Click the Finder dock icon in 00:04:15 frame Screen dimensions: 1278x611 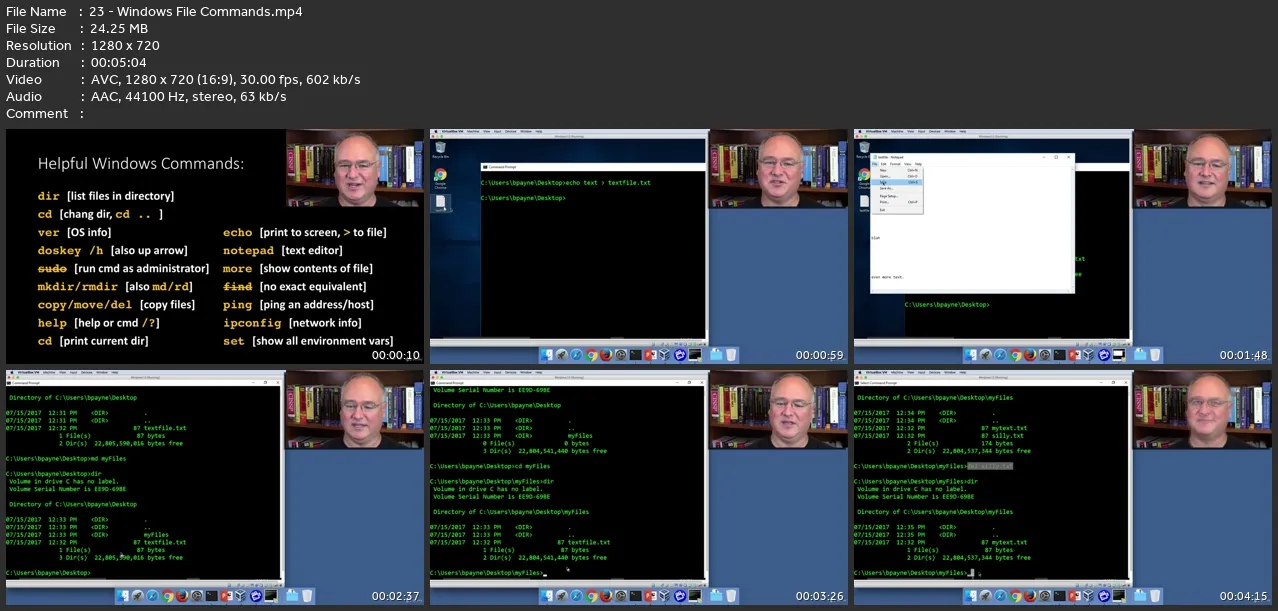coord(971,595)
